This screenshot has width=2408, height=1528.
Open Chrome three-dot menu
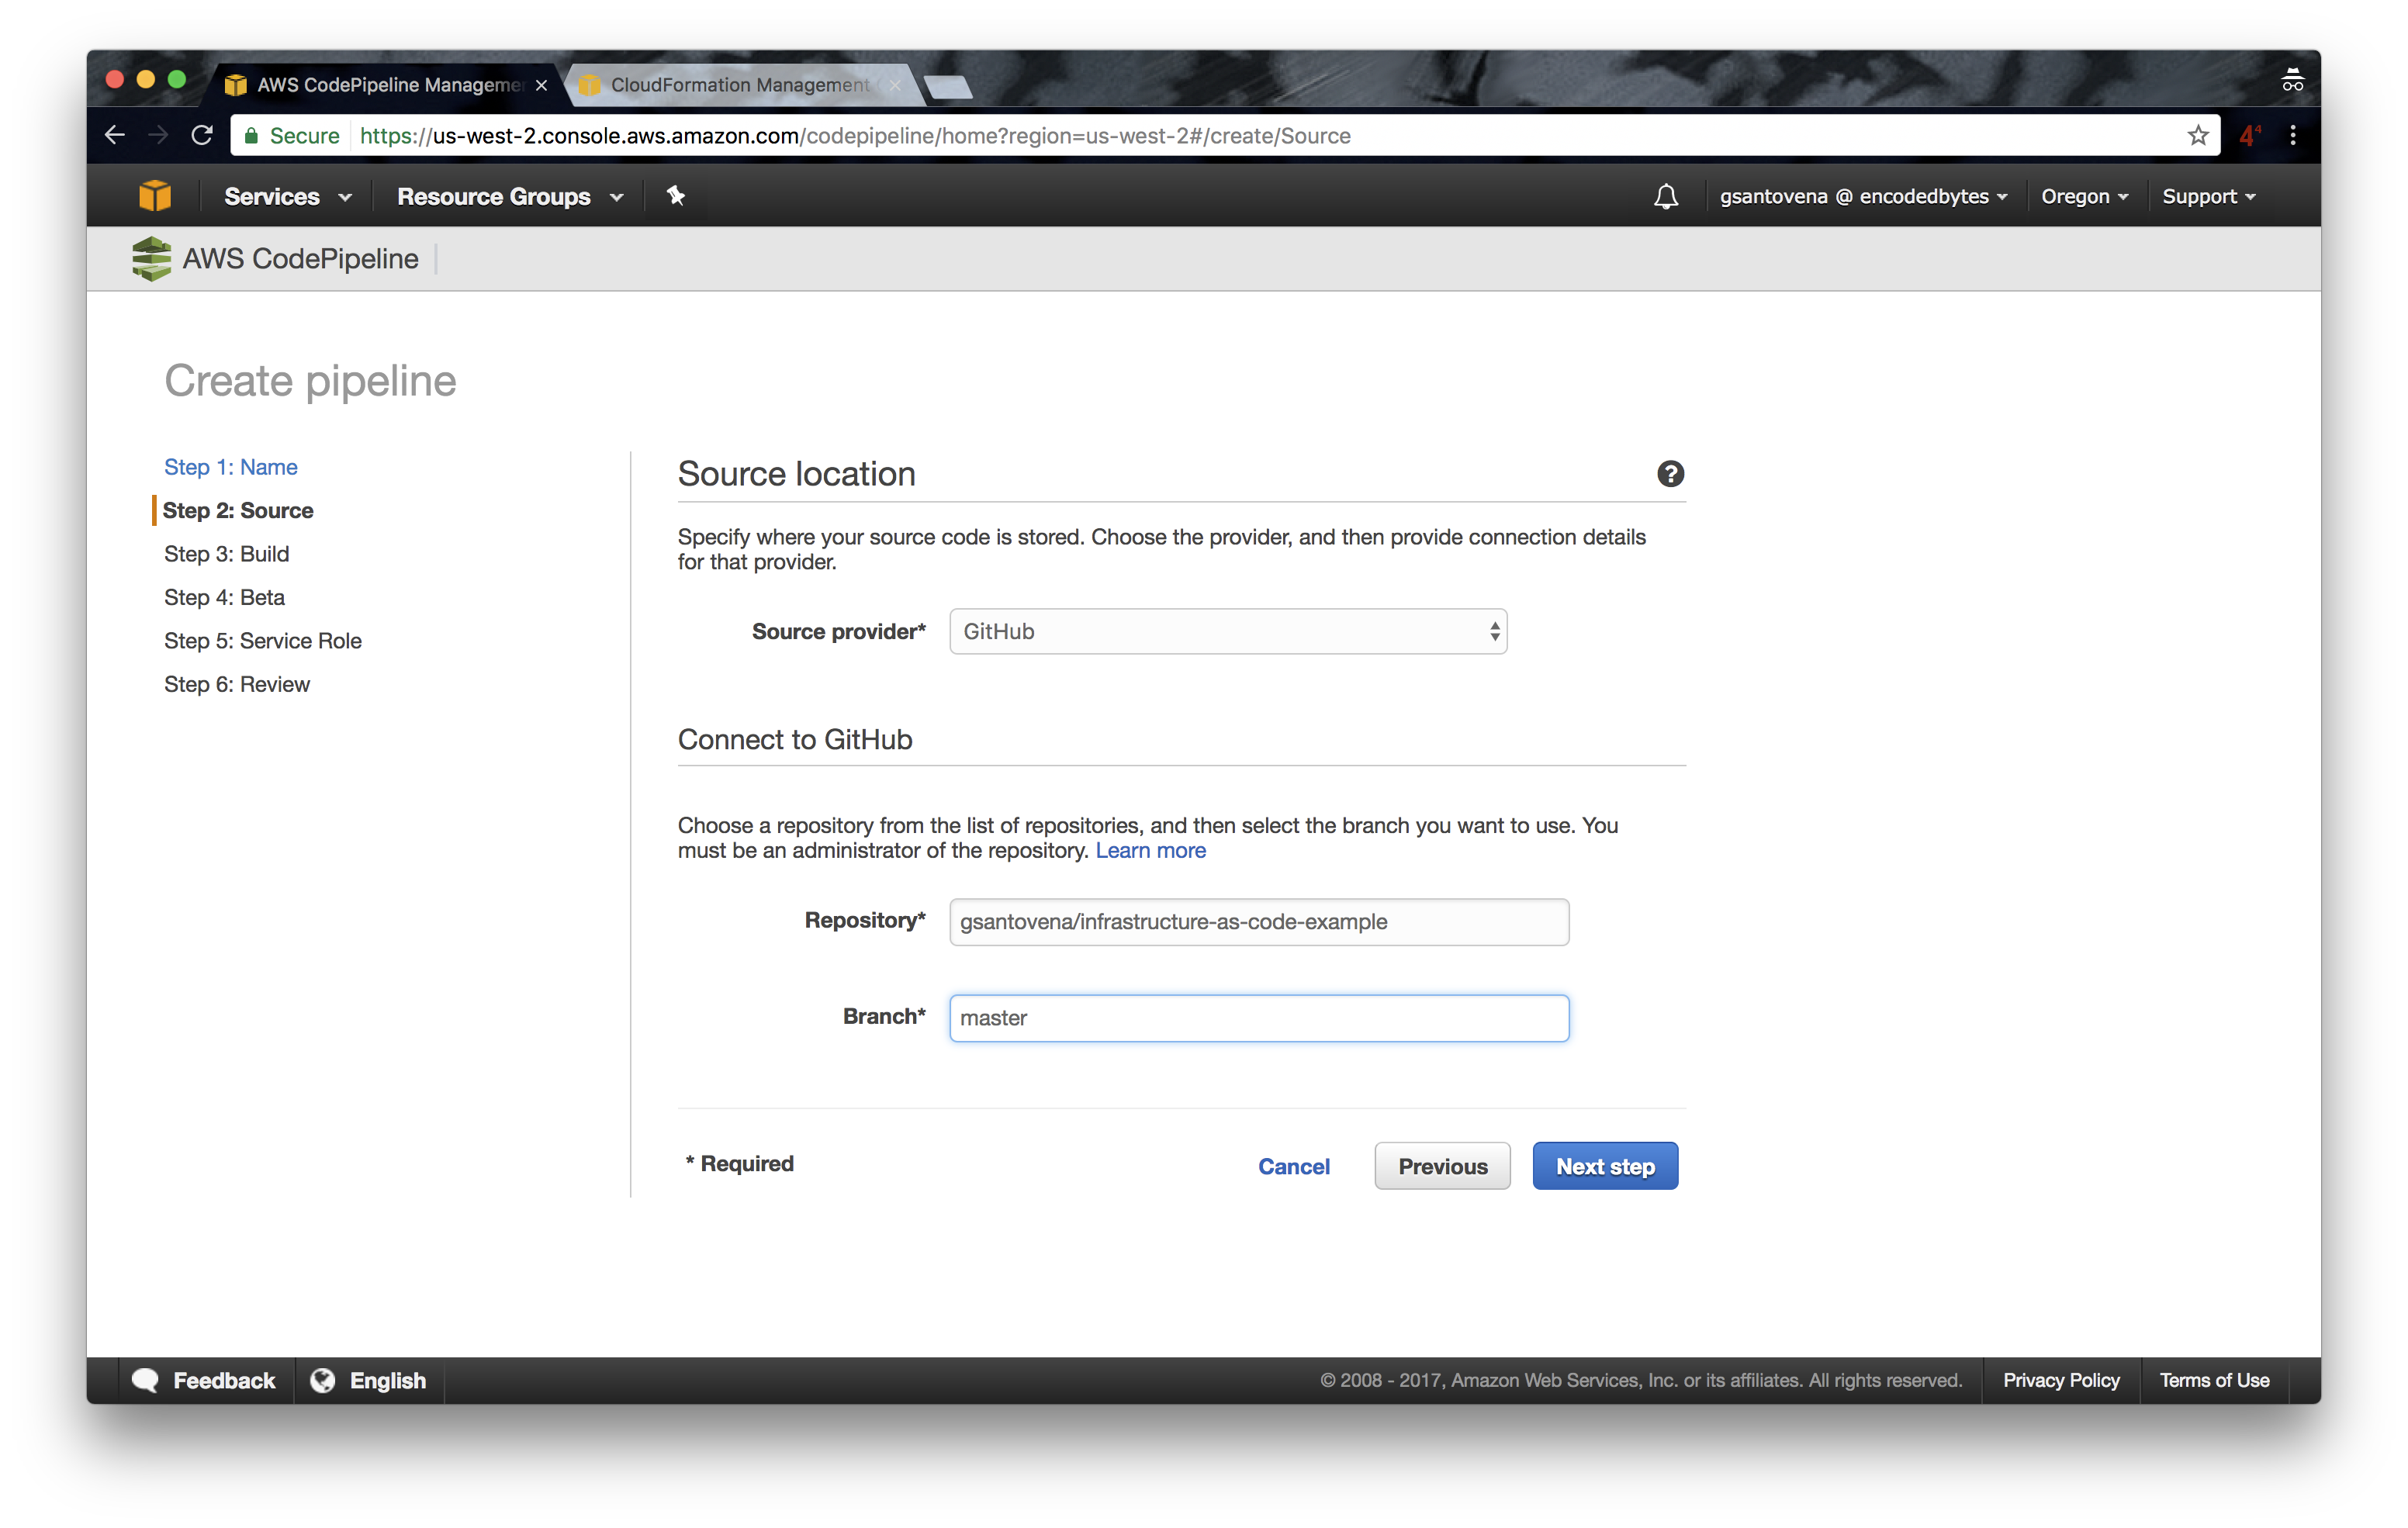(x=2293, y=136)
